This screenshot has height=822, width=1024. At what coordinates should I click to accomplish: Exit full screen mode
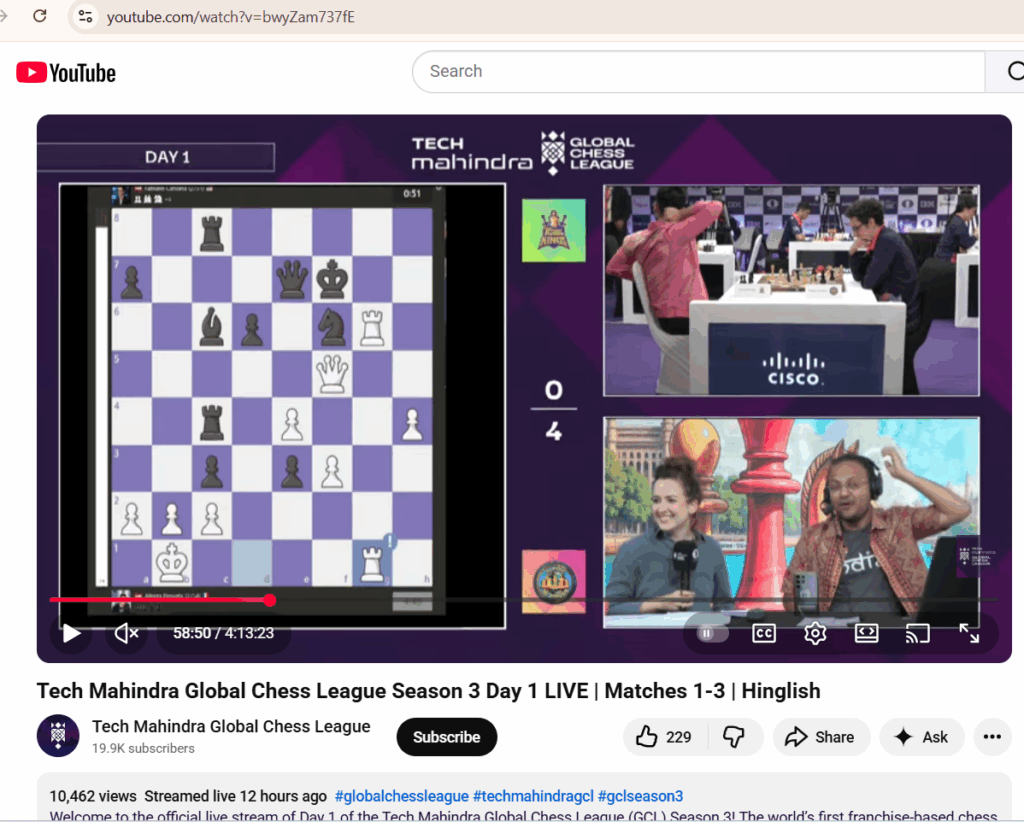coord(969,633)
